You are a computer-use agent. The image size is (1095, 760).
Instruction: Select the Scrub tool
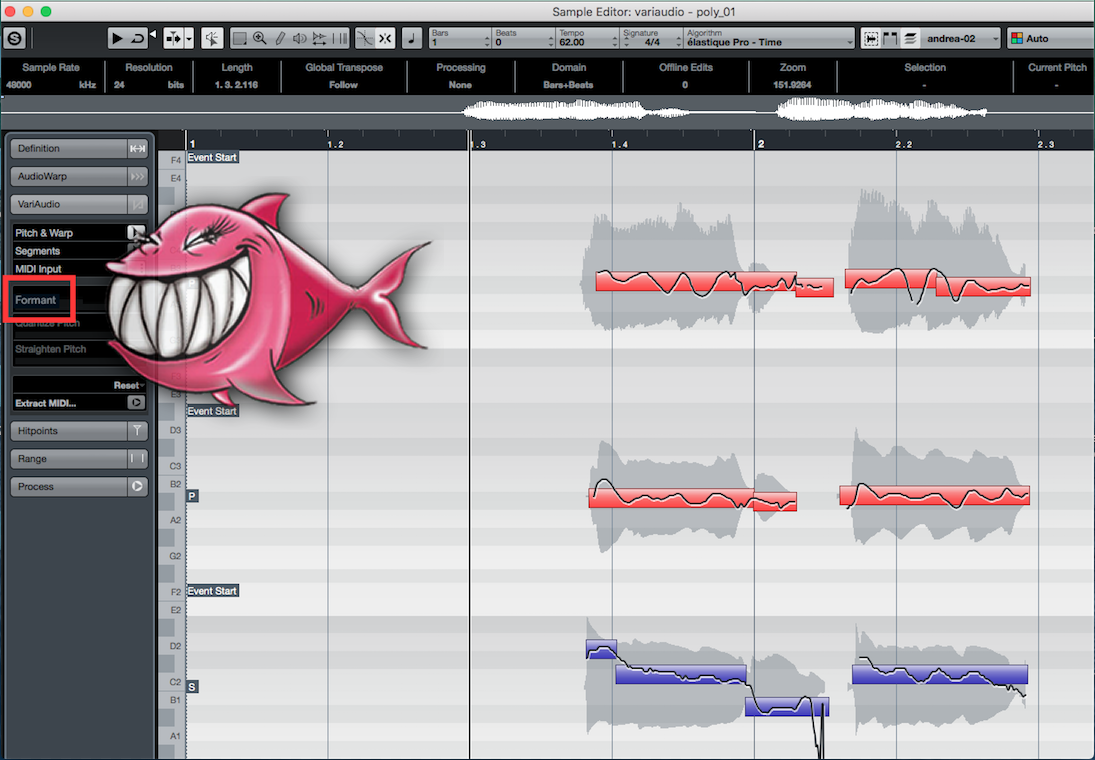tap(319, 38)
